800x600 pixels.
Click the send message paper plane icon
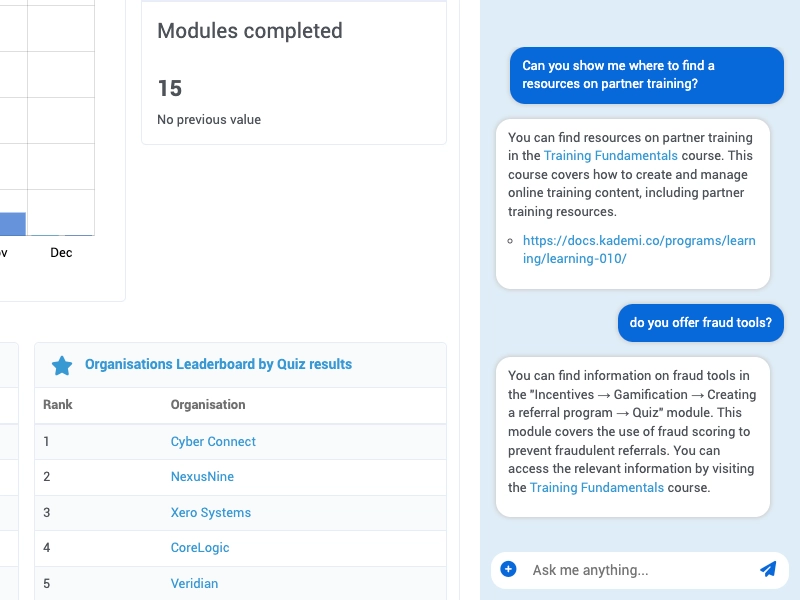(768, 569)
